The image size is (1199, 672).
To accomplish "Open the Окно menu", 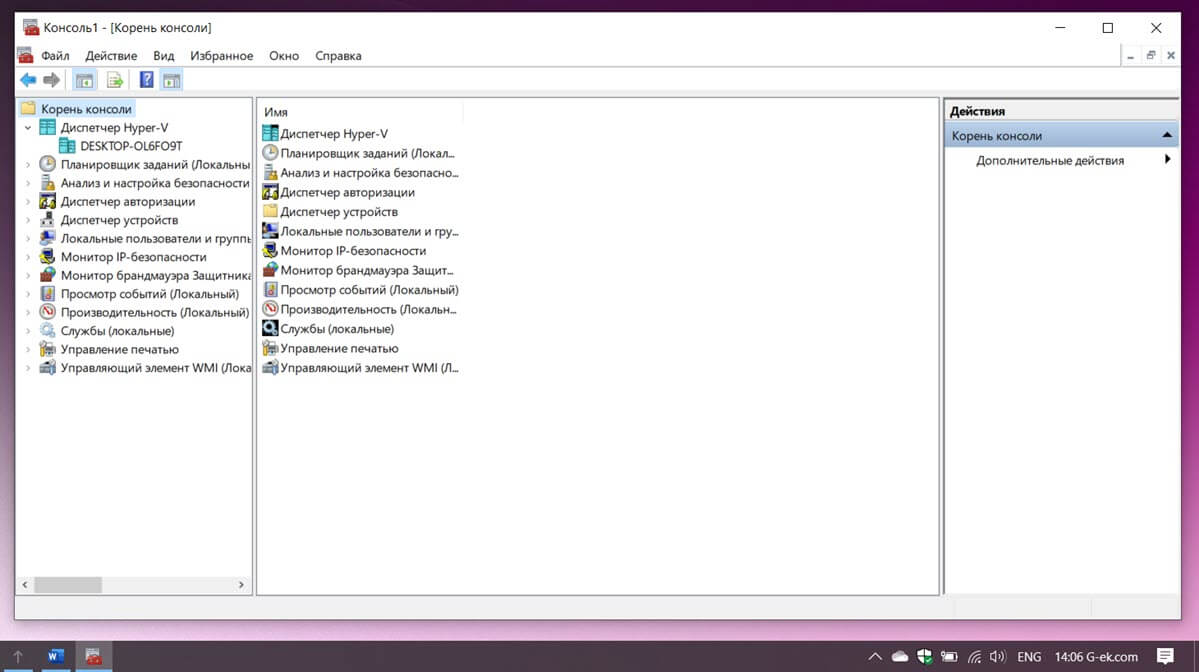I will pyautogui.click(x=284, y=56).
